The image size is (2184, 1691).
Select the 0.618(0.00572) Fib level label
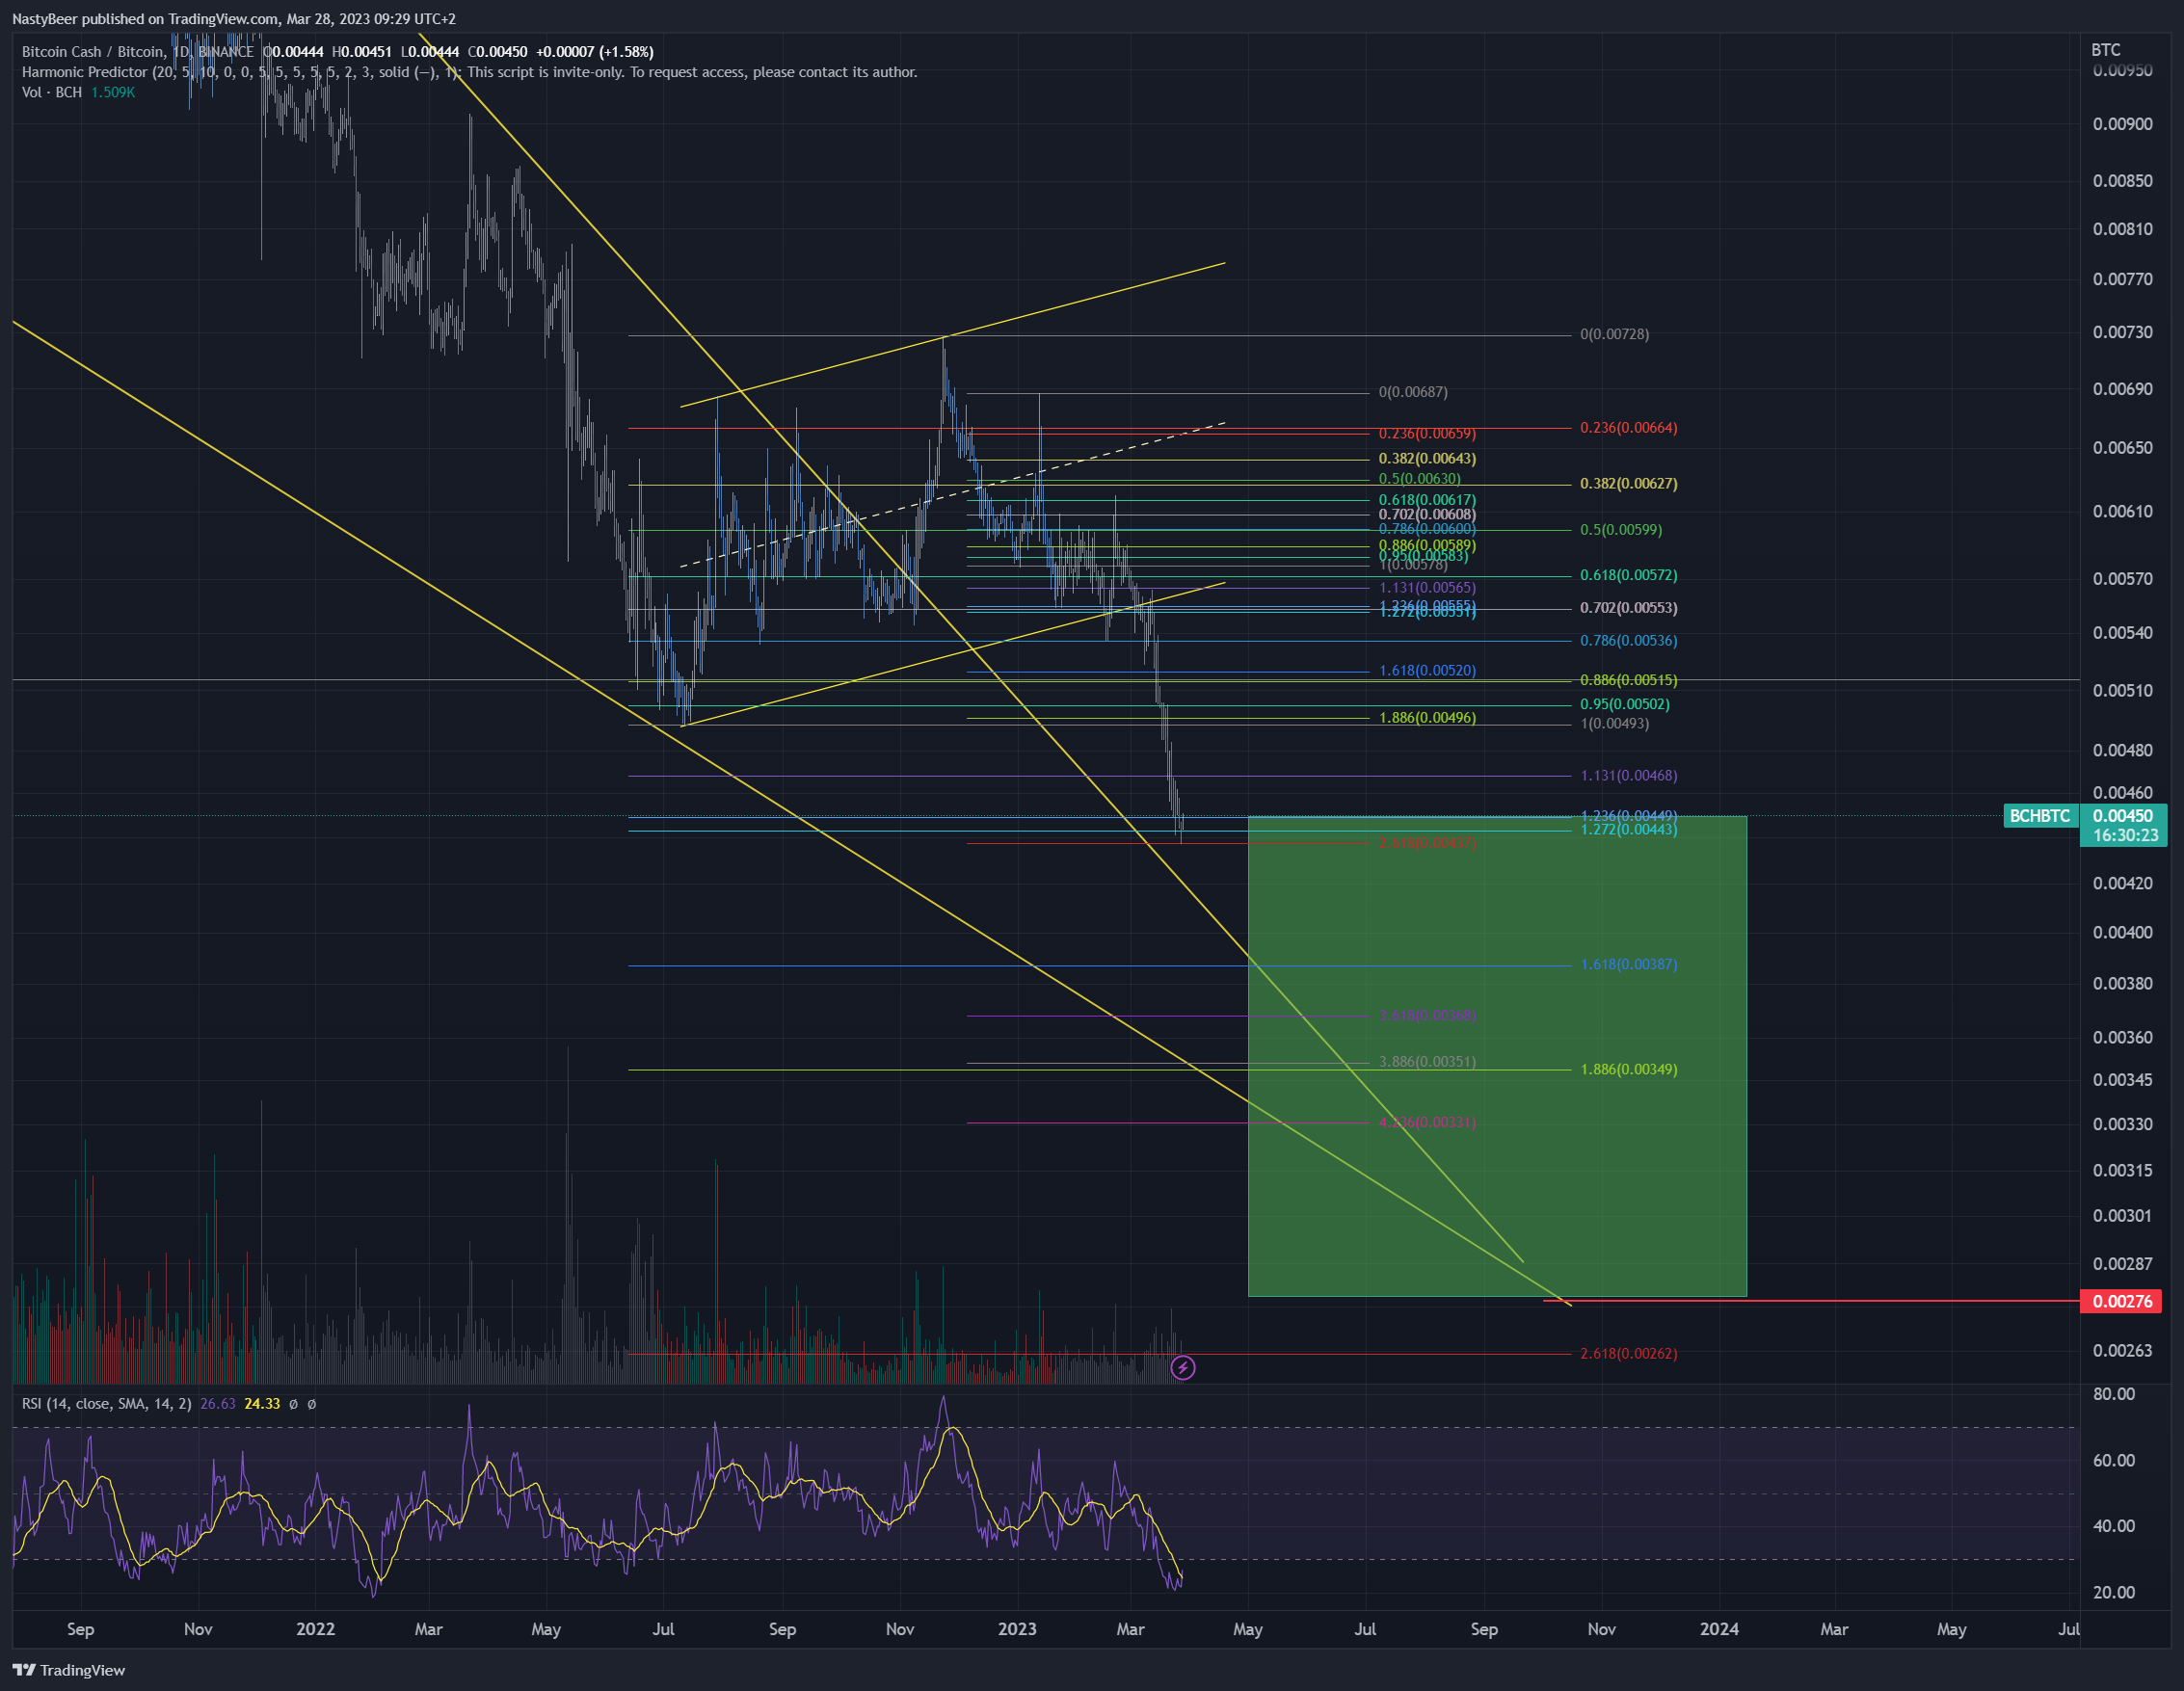[x=1628, y=576]
